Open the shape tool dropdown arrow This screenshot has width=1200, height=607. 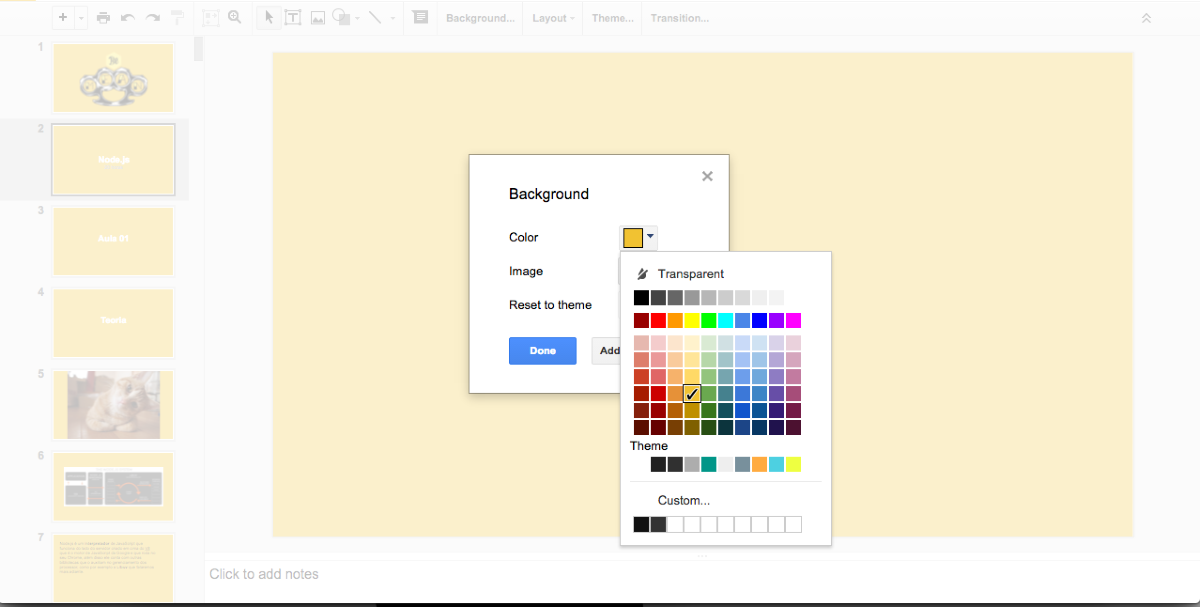point(356,17)
